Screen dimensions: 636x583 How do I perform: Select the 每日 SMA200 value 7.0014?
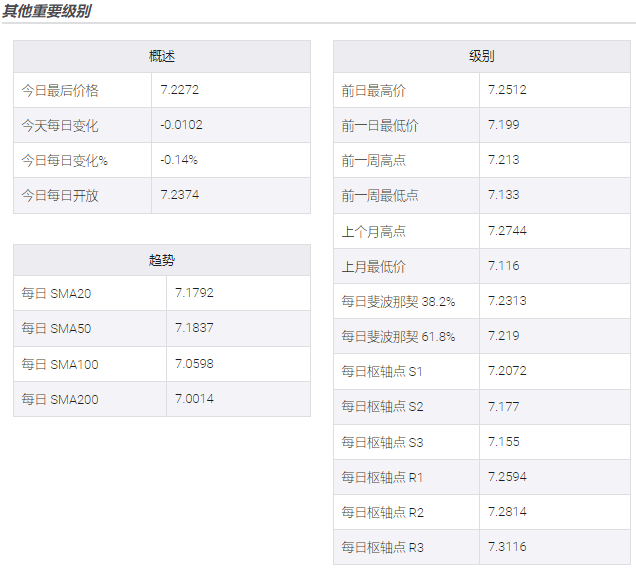(194, 399)
